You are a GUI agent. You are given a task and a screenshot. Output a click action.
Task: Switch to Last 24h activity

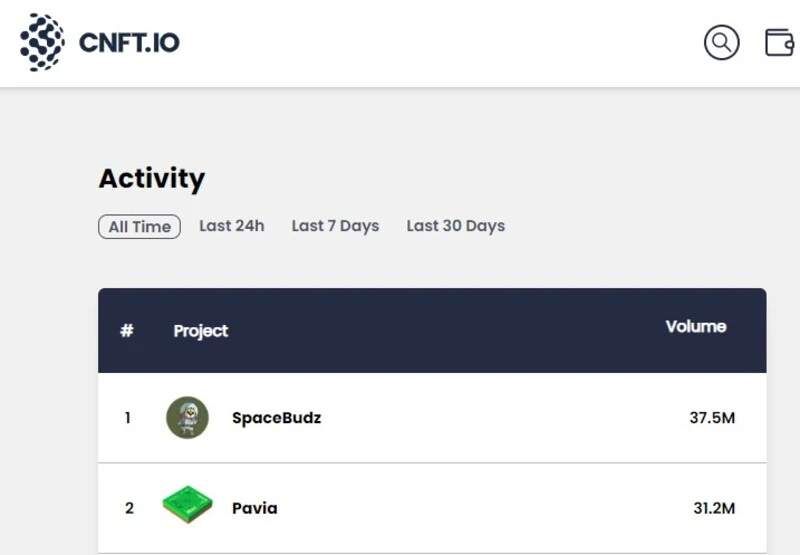(231, 226)
